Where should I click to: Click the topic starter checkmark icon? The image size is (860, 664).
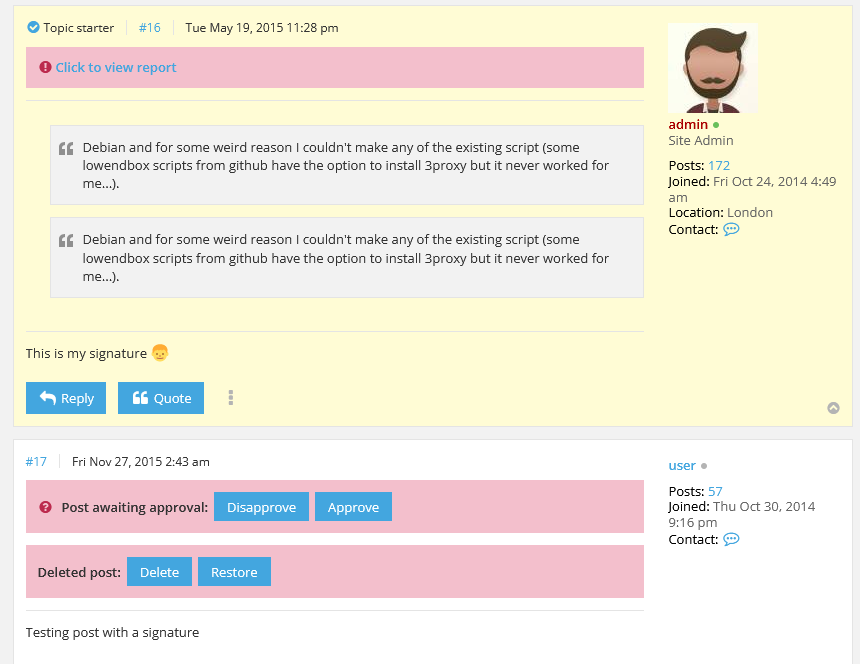(x=33, y=28)
